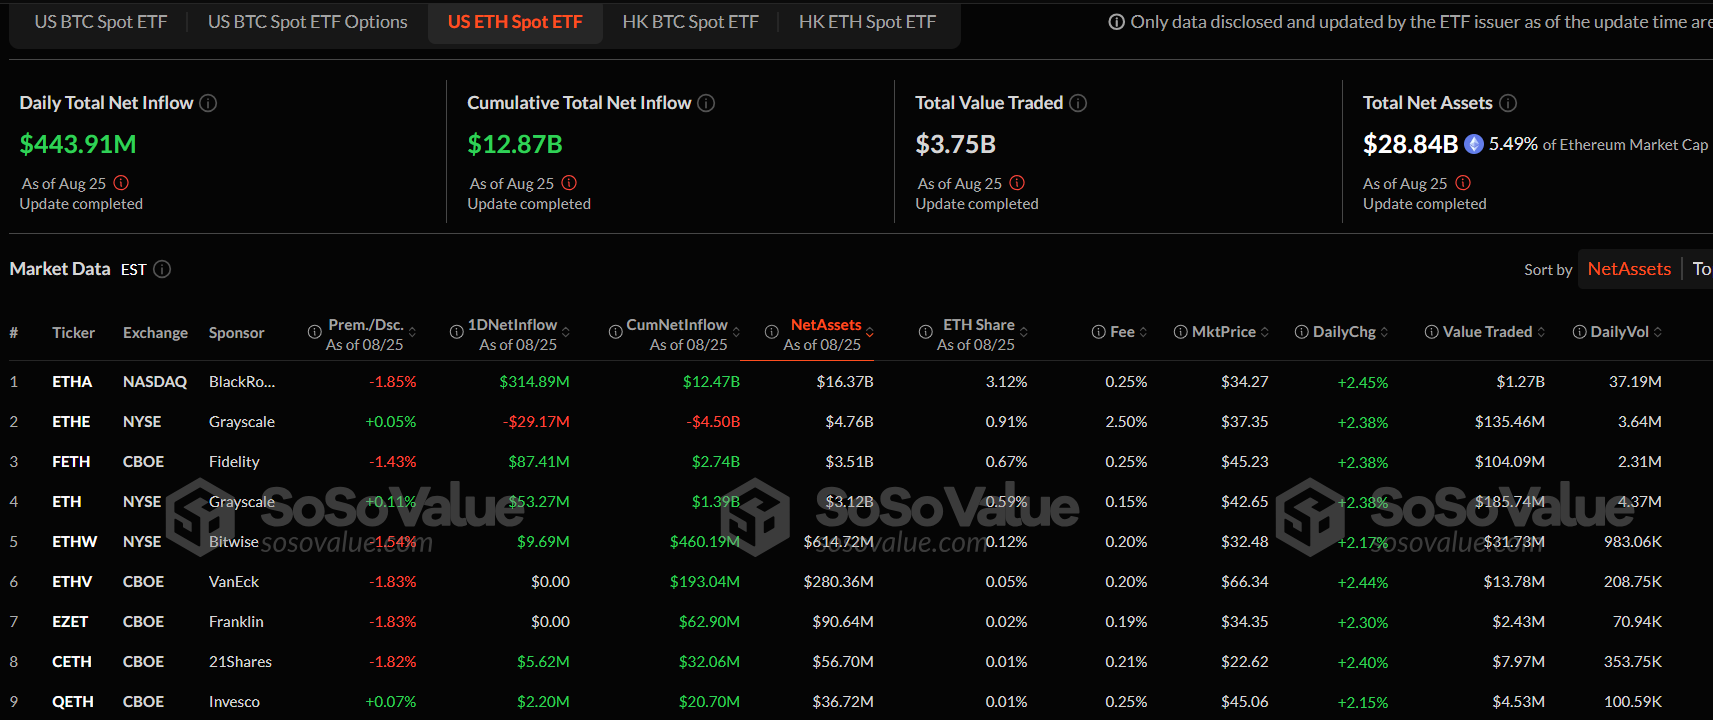Open ETHA ticker row
1713x720 pixels.
pyautogui.click(x=72, y=382)
